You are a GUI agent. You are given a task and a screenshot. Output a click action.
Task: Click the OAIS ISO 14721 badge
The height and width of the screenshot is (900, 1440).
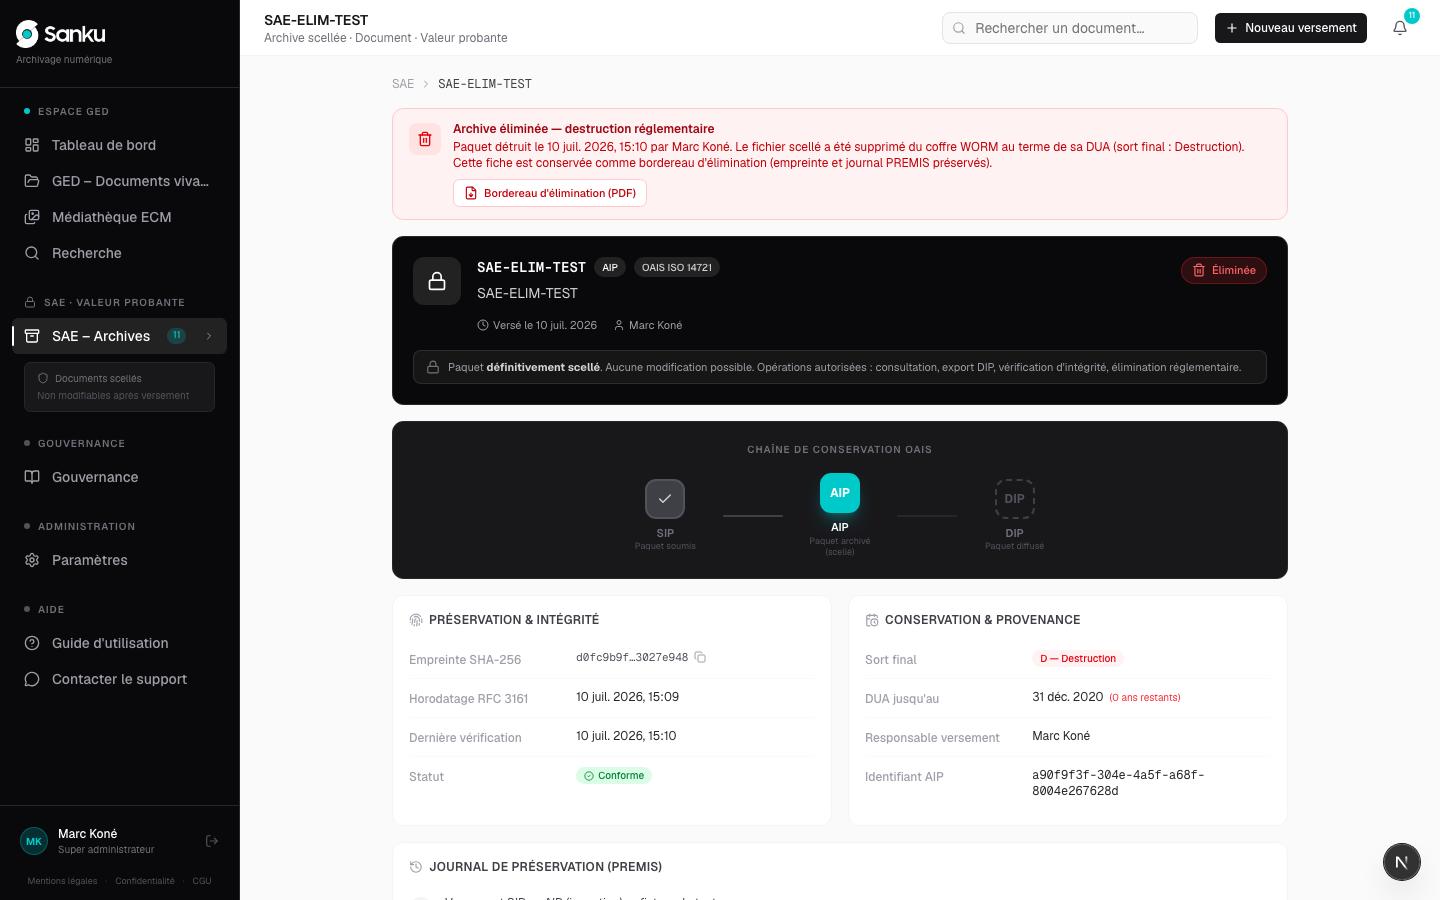tap(677, 267)
